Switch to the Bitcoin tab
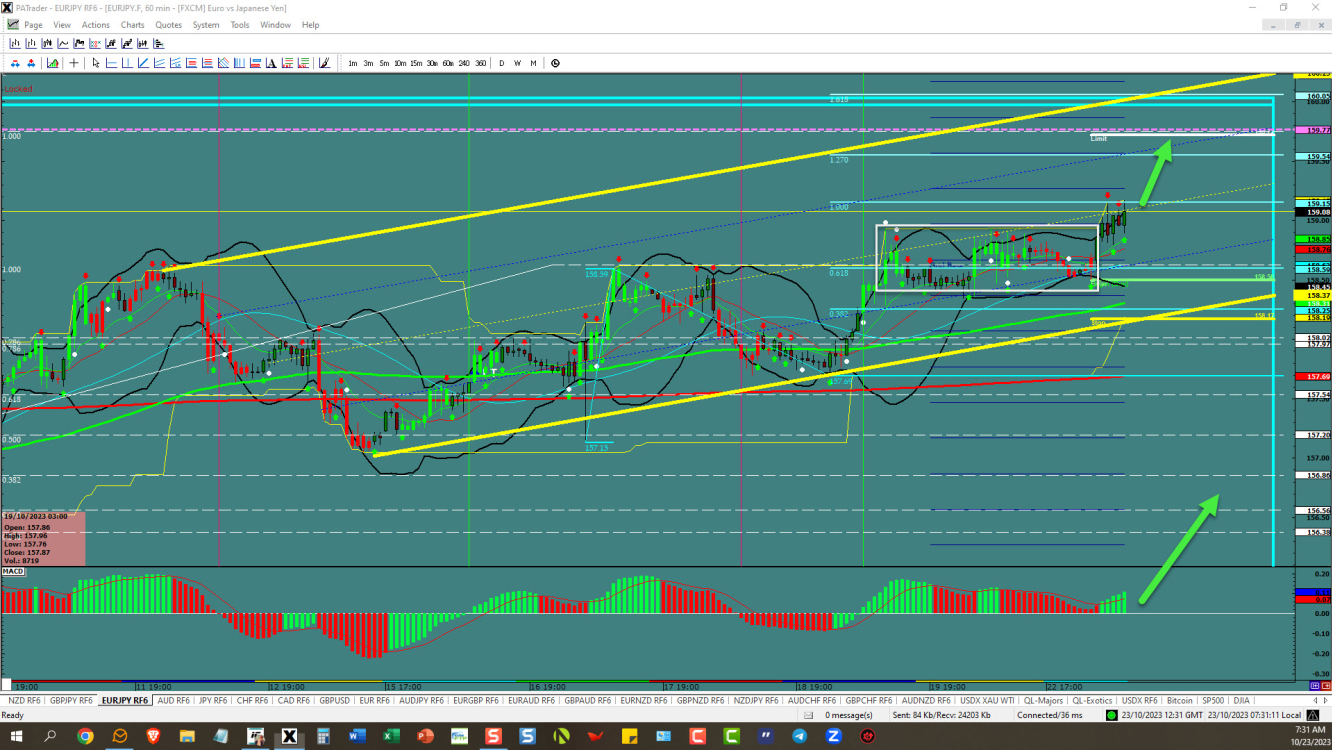The width and height of the screenshot is (1332, 750). click(1180, 700)
